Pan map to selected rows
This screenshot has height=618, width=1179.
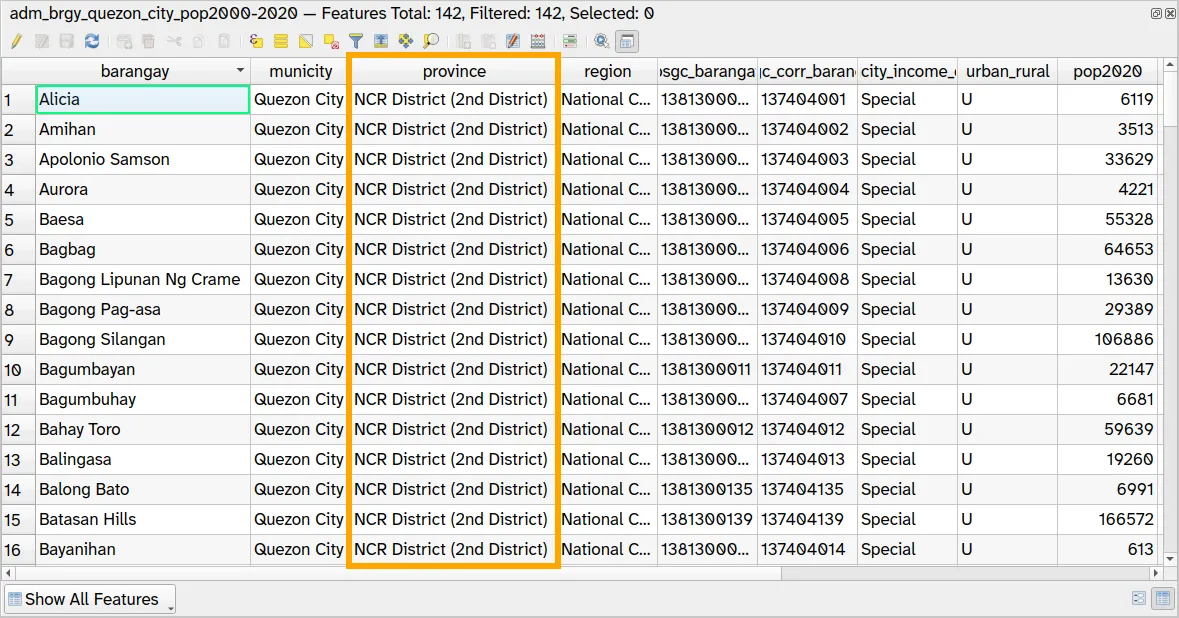[x=406, y=42]
